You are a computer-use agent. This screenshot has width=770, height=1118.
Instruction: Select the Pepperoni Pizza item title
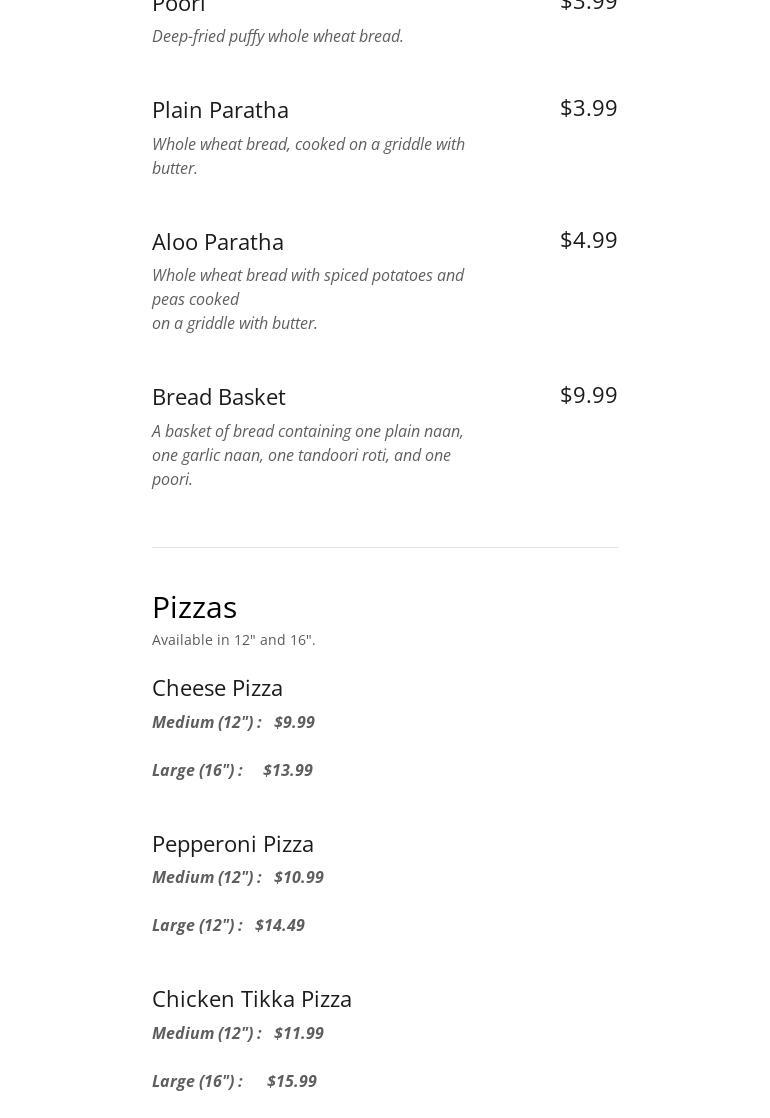point(233,843)
